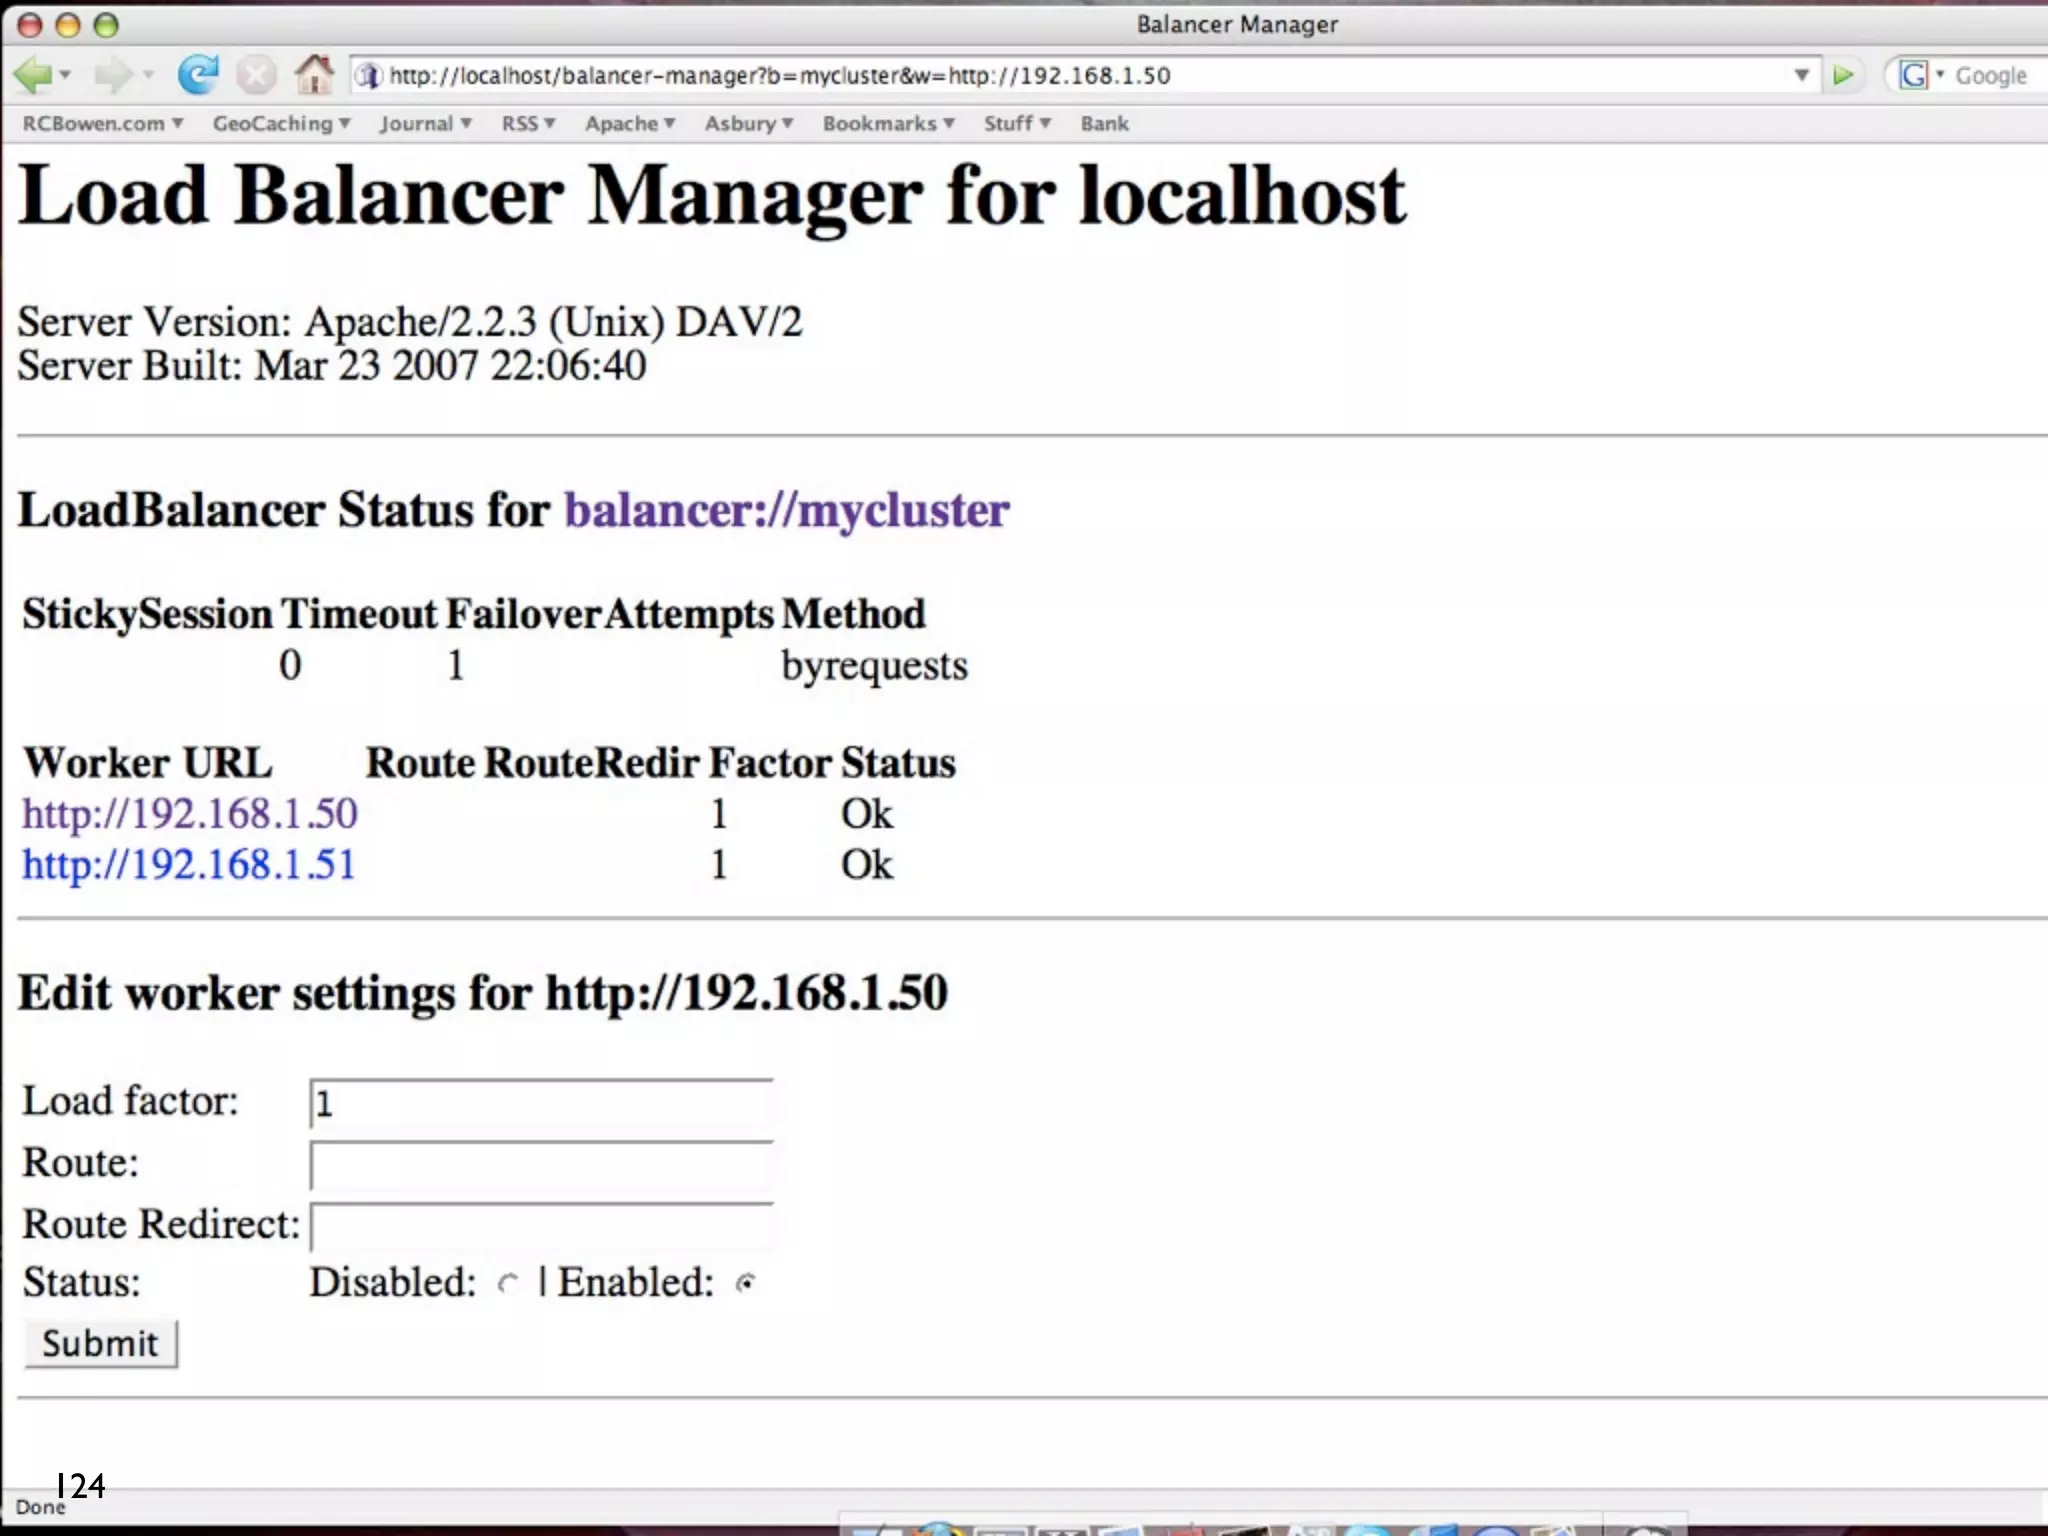
Task: Click the green Go arrow button
Action: 1843,75
